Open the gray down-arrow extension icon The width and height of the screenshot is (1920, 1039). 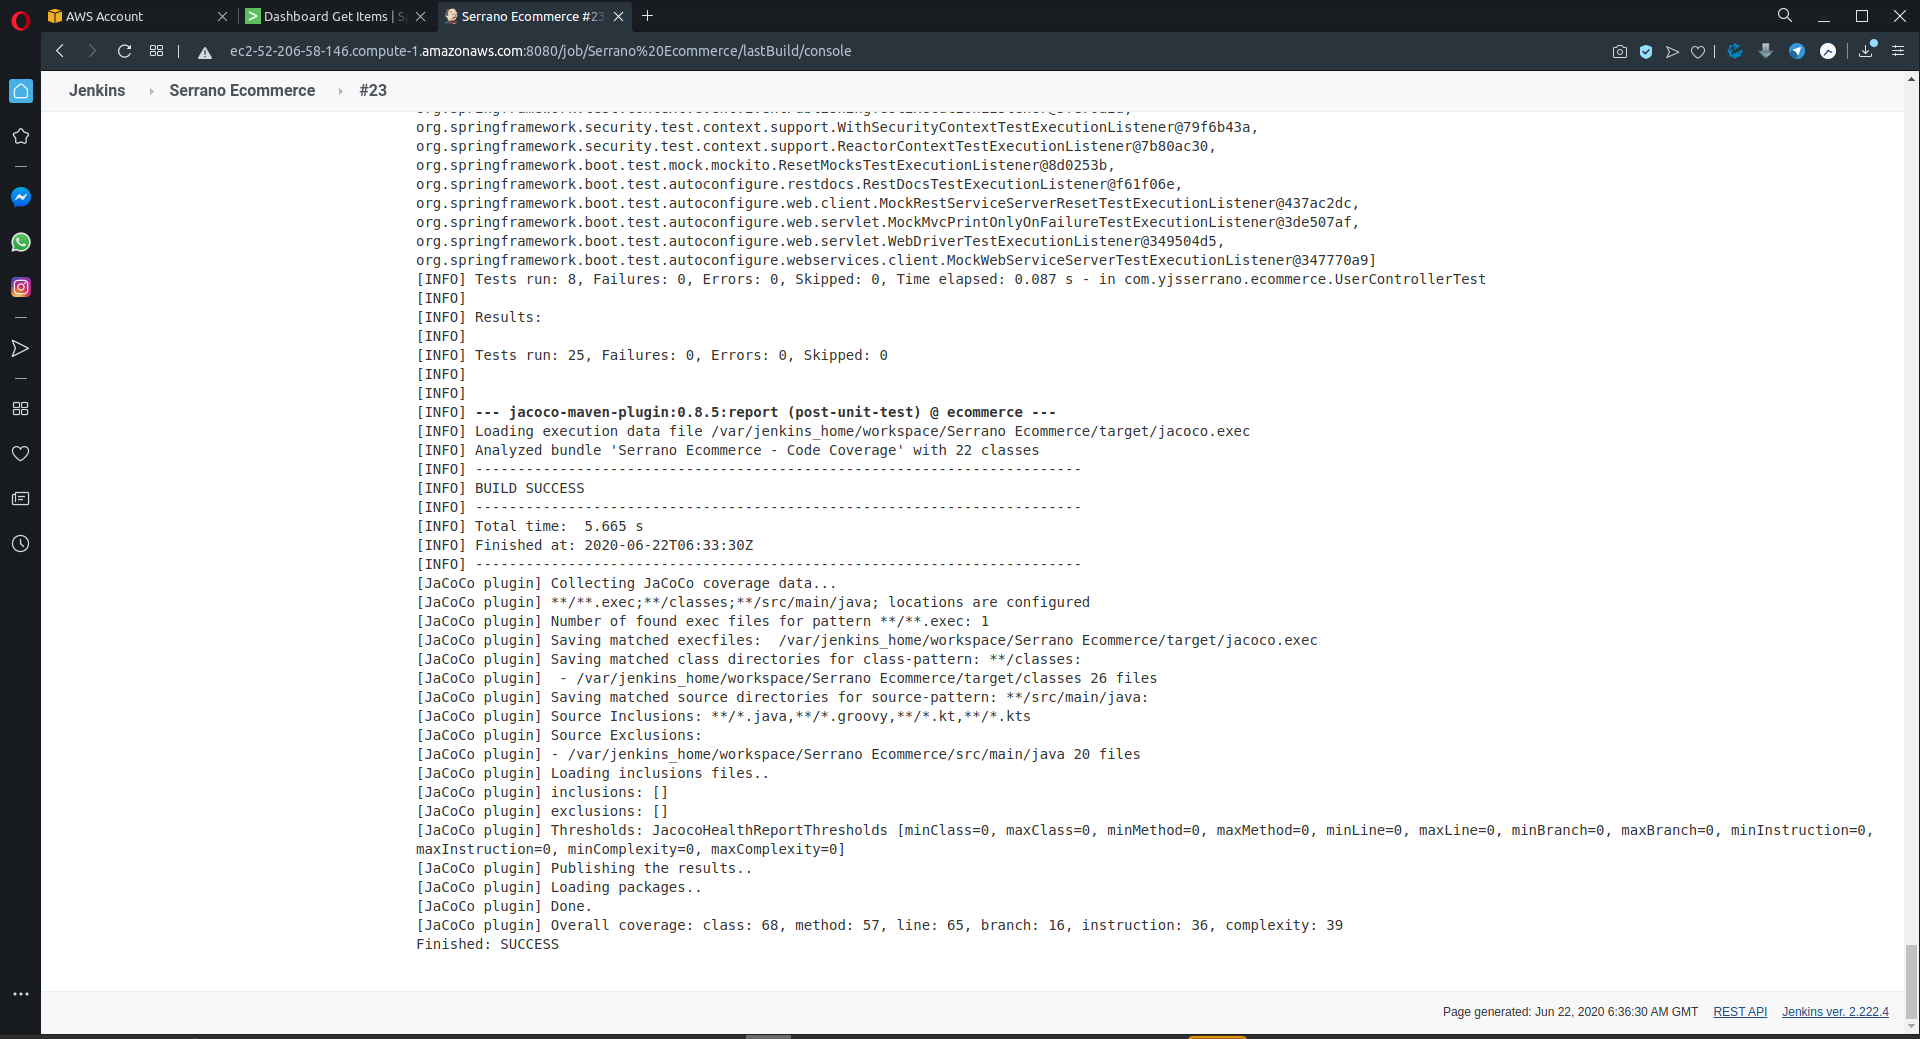[1766, 51]
